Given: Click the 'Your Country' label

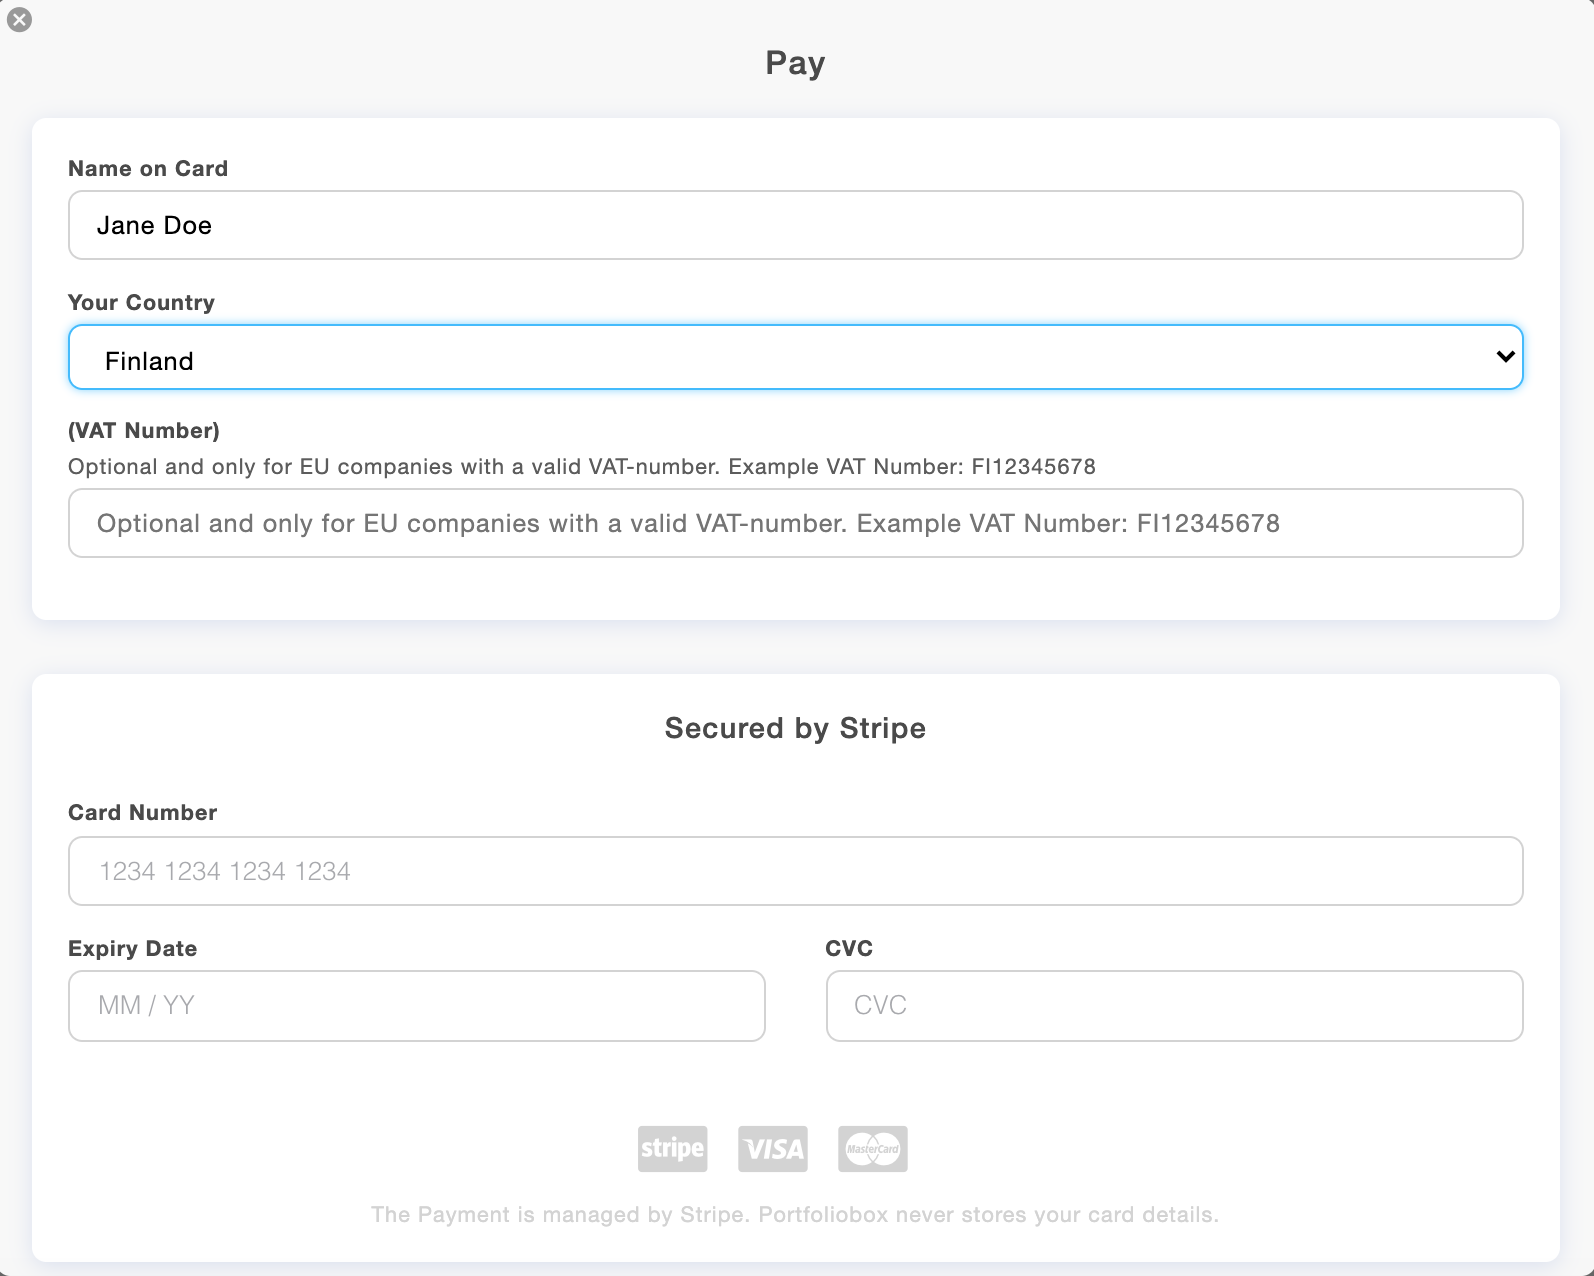Looking at the screenshot, I should tap(141, 303).
